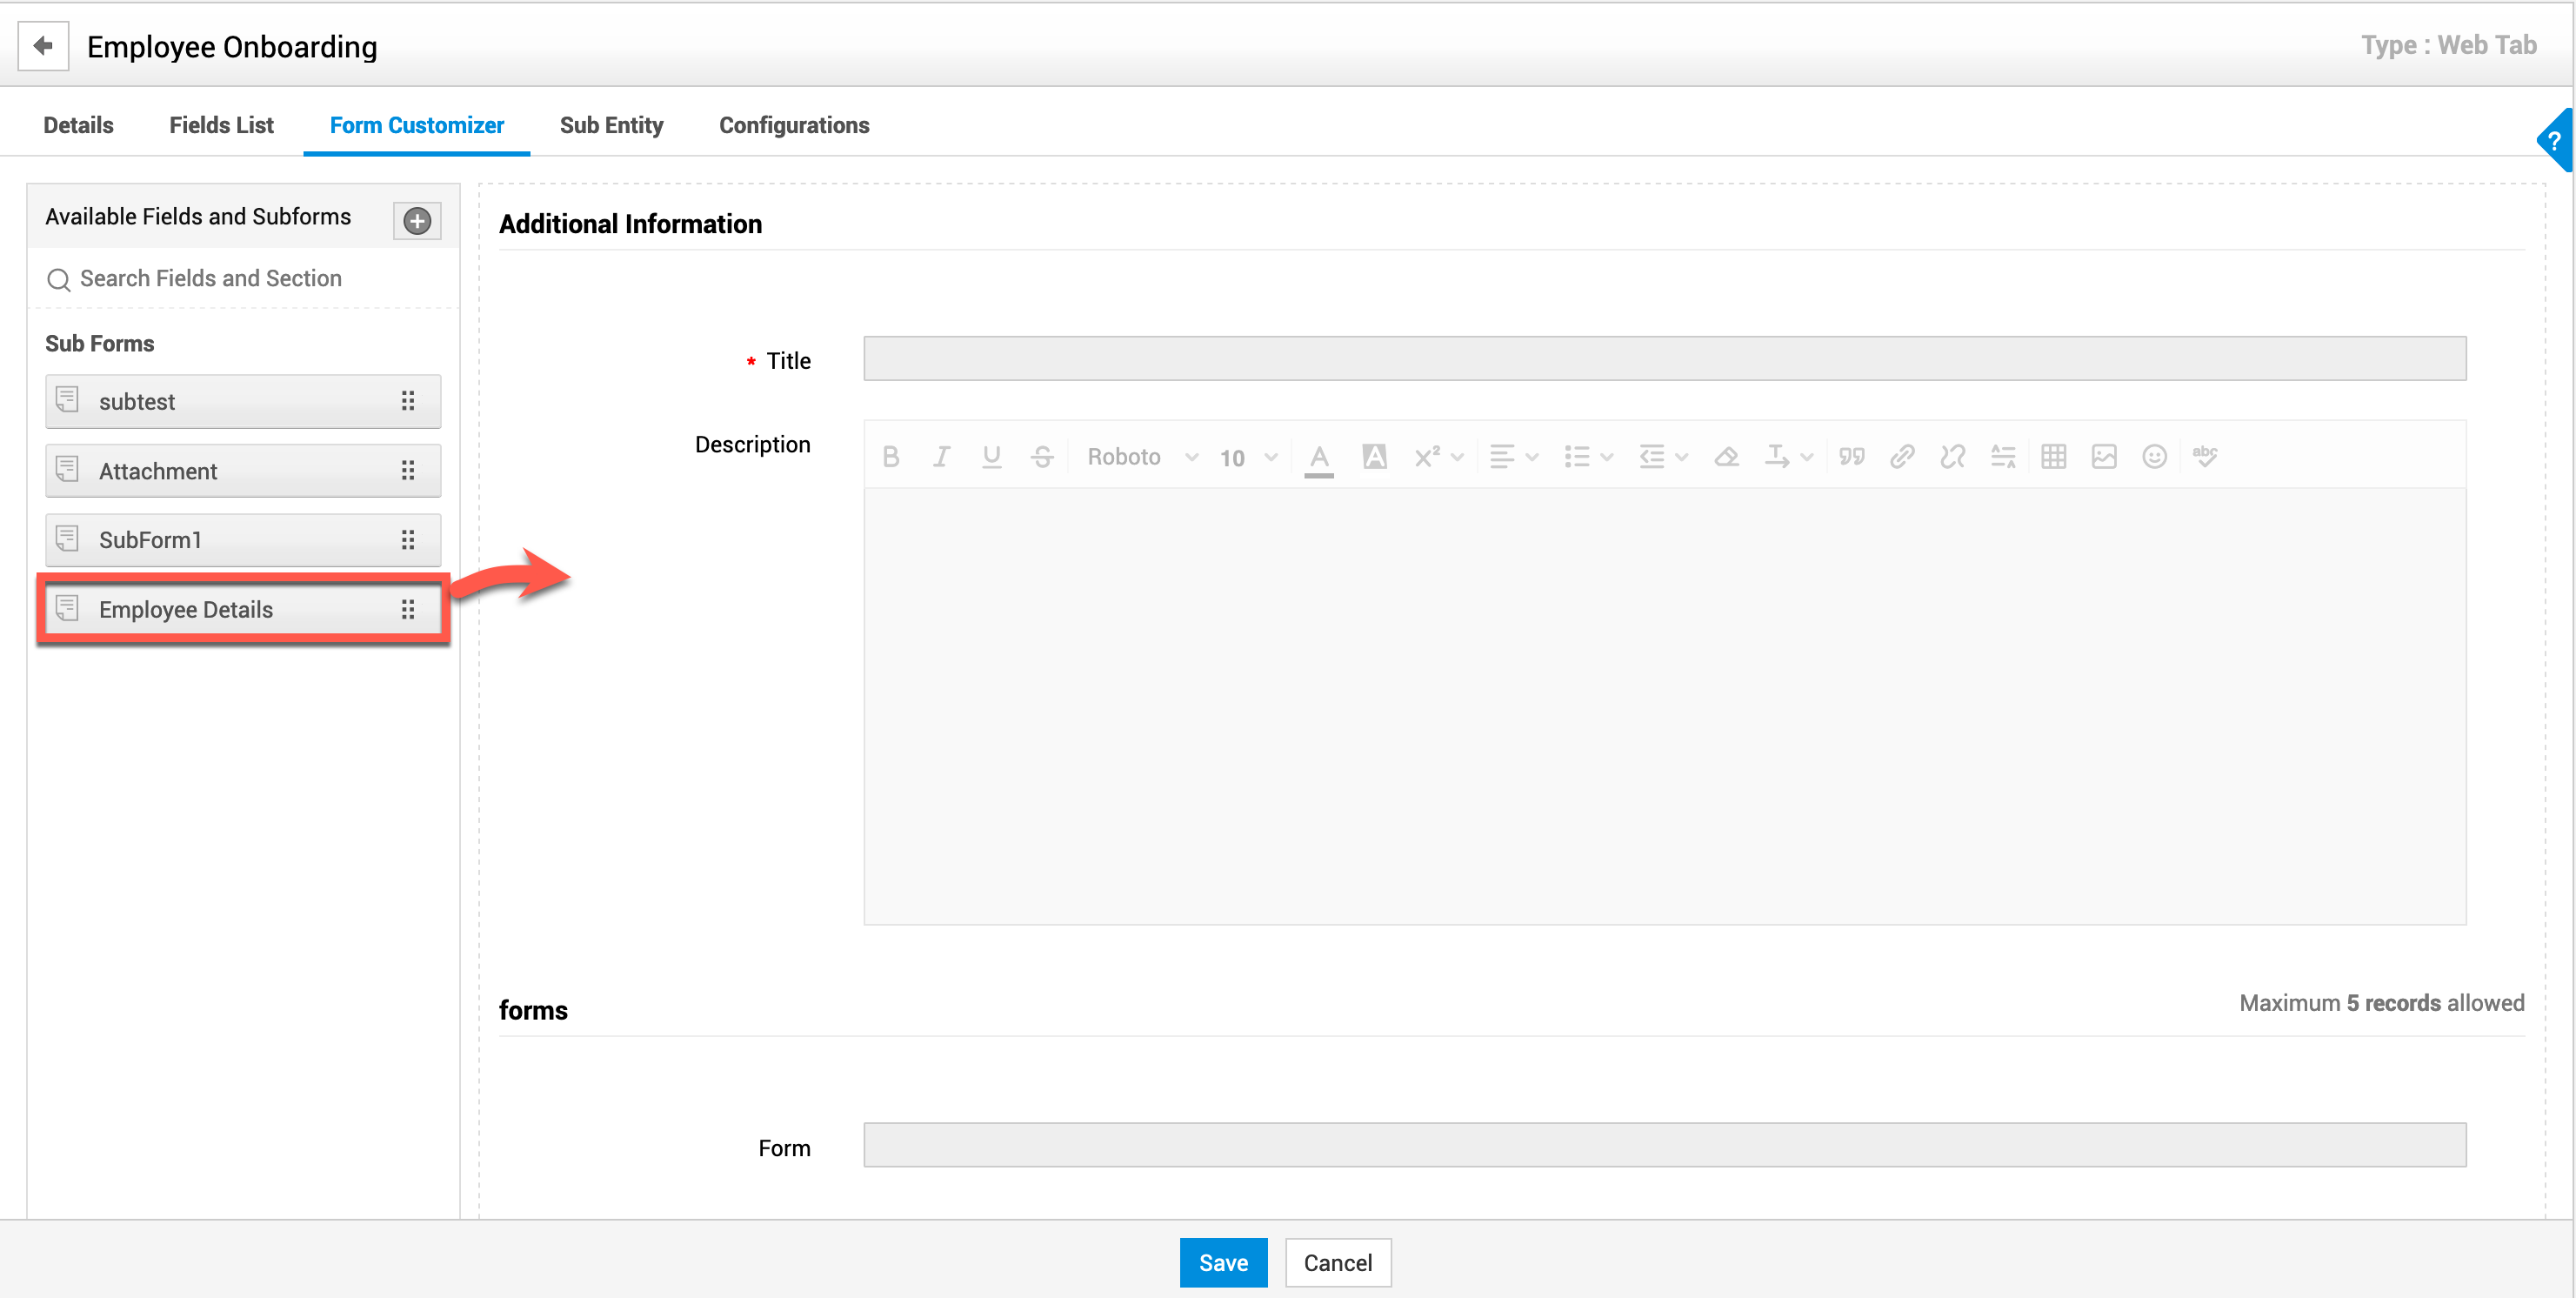
Task: Click the back arrow beside Employee Onboarding
Action: [43, 46]
